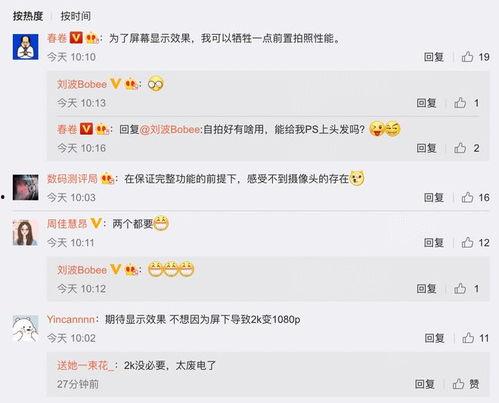Like Yincannnn's comment with 11 likes
499x403 pixels.
[468, 338]
